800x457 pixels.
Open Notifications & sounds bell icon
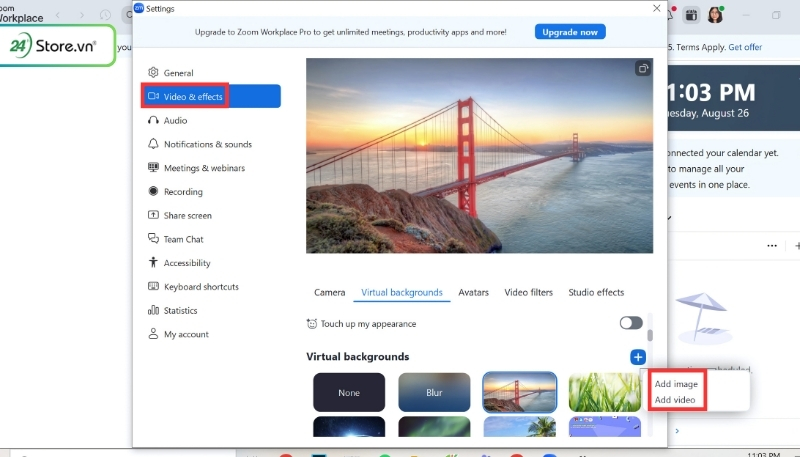153,144
